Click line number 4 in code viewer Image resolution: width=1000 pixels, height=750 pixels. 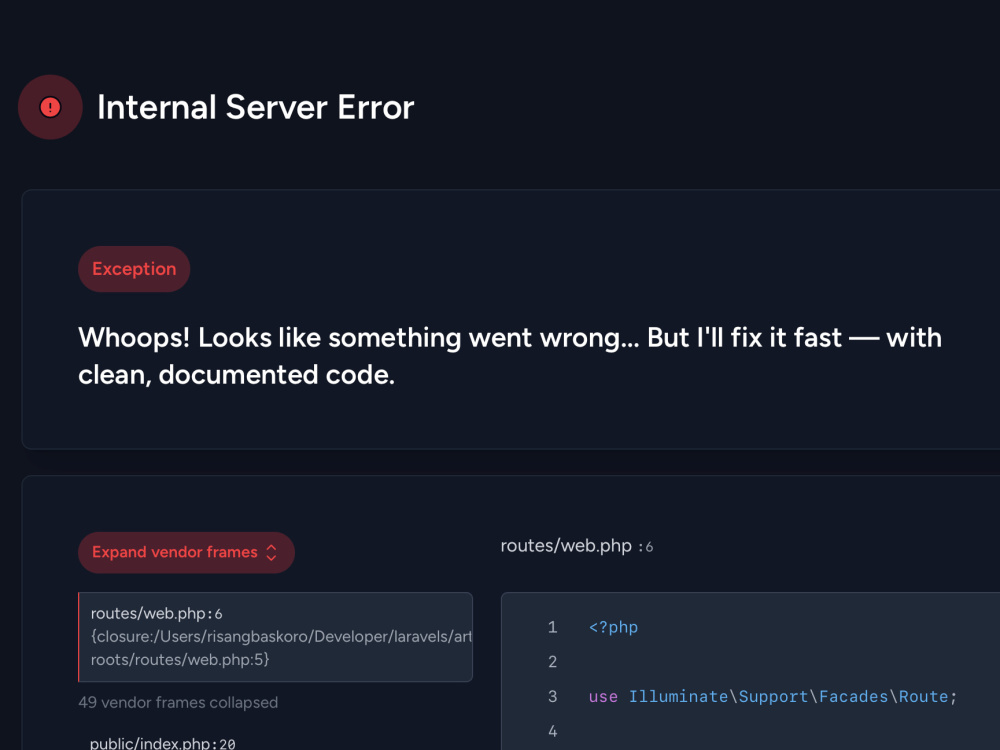[552, 731]
